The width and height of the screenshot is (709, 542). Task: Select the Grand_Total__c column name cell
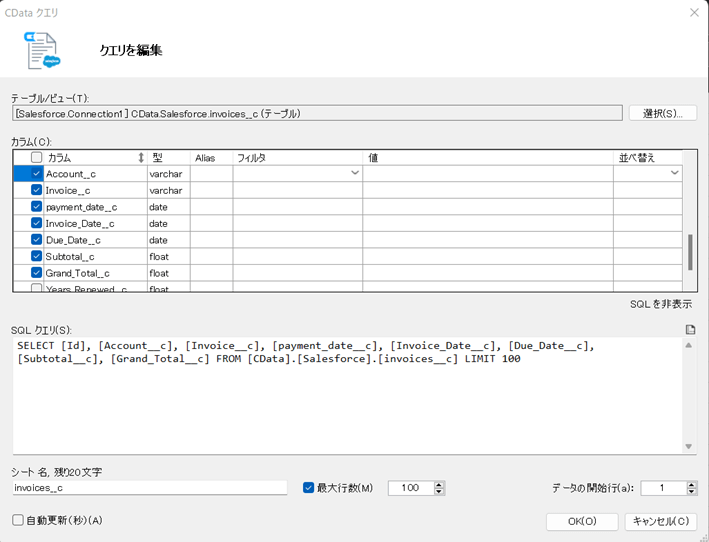pyautogui.click(x=95, y=273)
